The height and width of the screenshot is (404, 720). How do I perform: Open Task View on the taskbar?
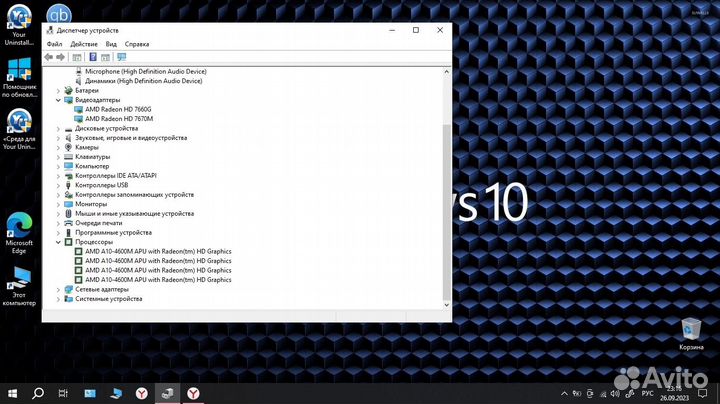pos(63,393)
